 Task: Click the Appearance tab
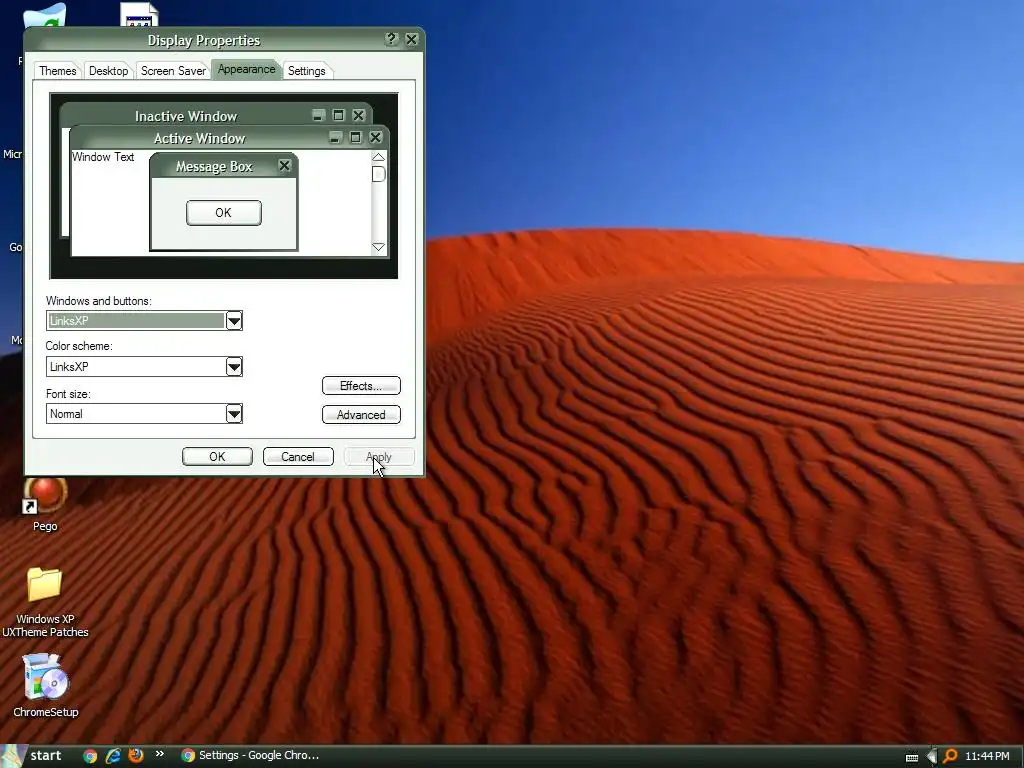coord(246,69)
